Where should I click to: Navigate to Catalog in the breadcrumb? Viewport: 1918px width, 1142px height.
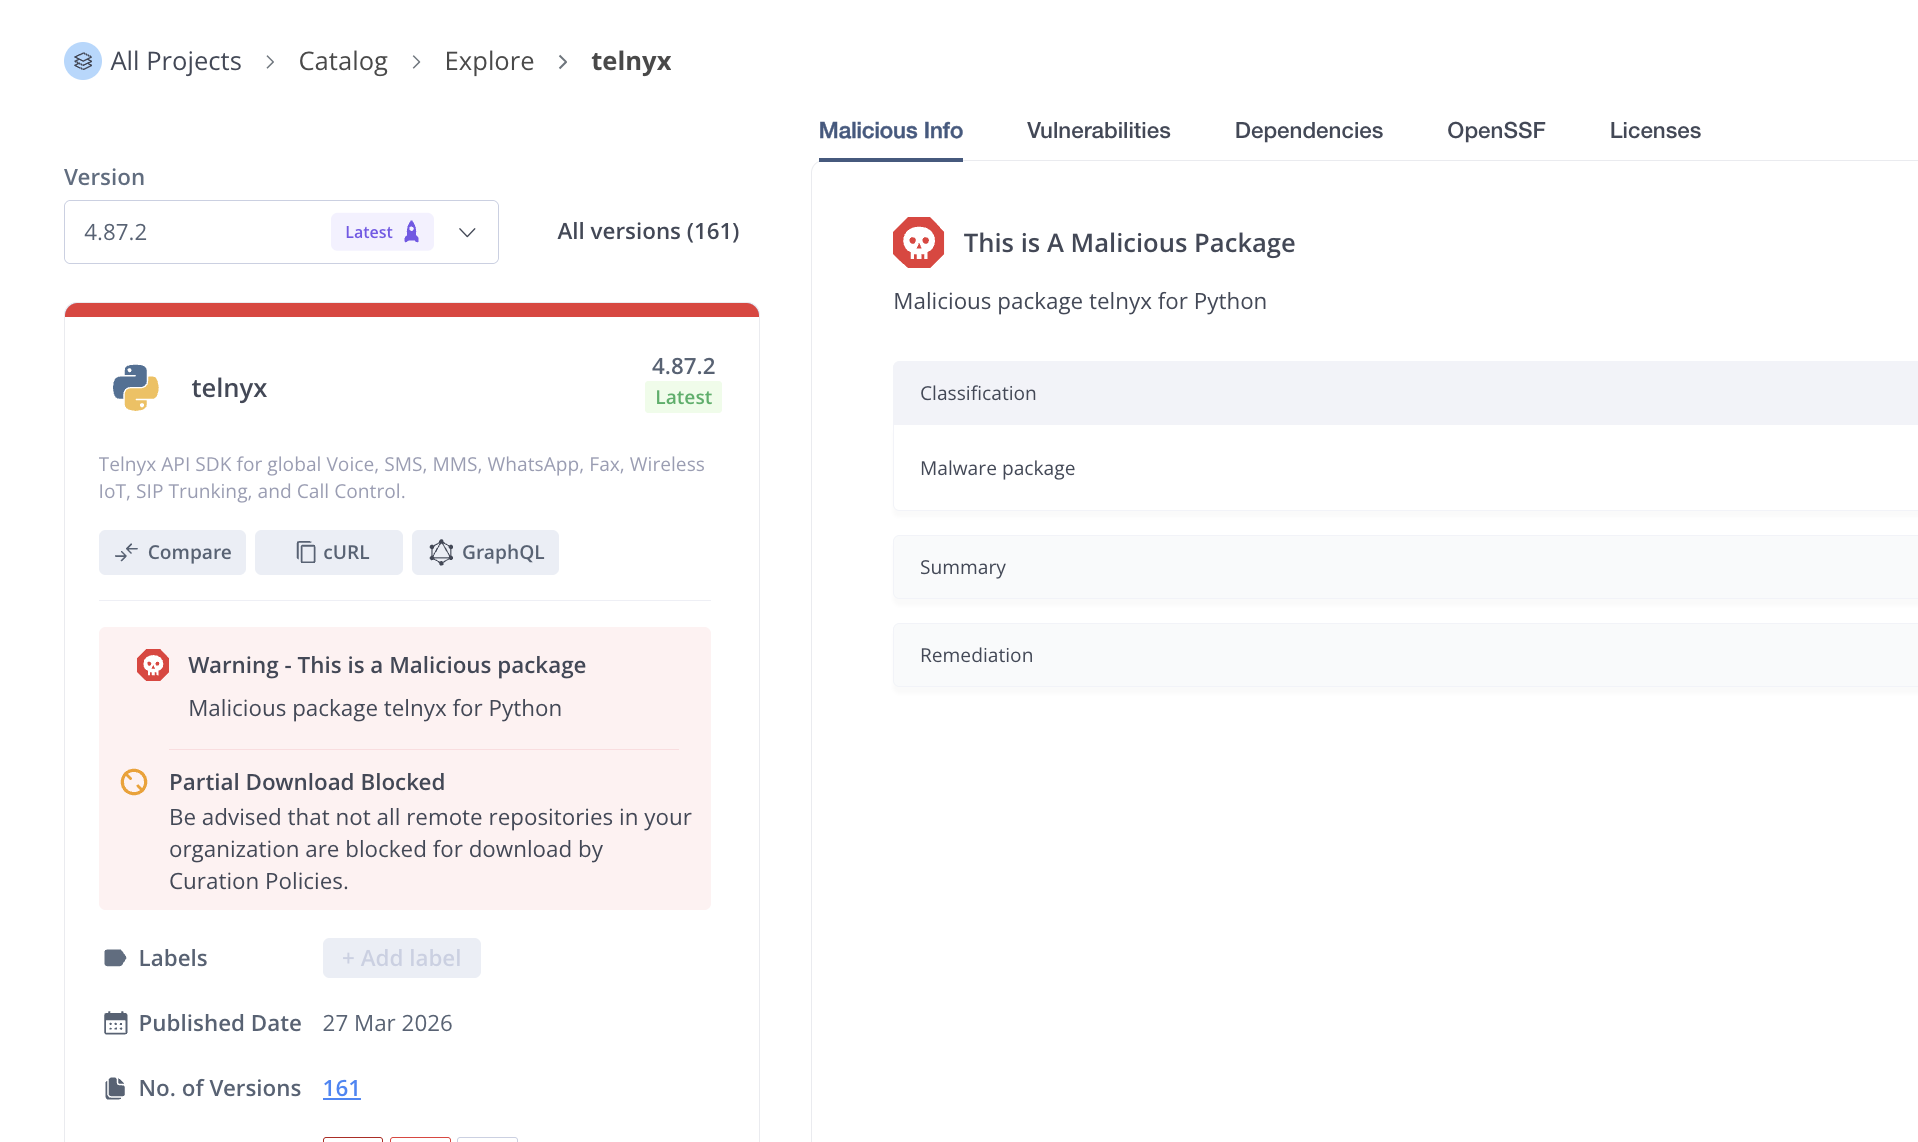(343, 61)
